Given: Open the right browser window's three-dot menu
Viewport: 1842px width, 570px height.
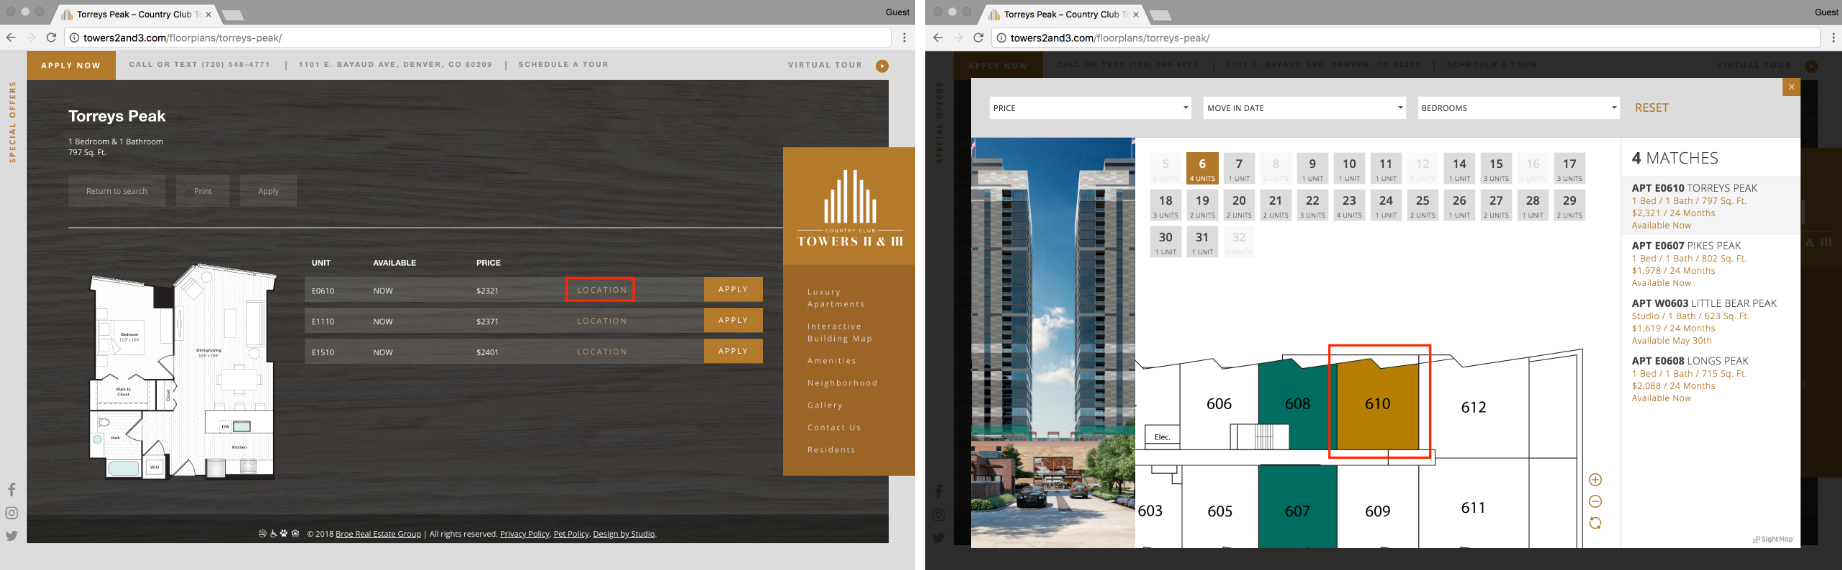Looking at the screenshot, I should tap(1832, 37).
